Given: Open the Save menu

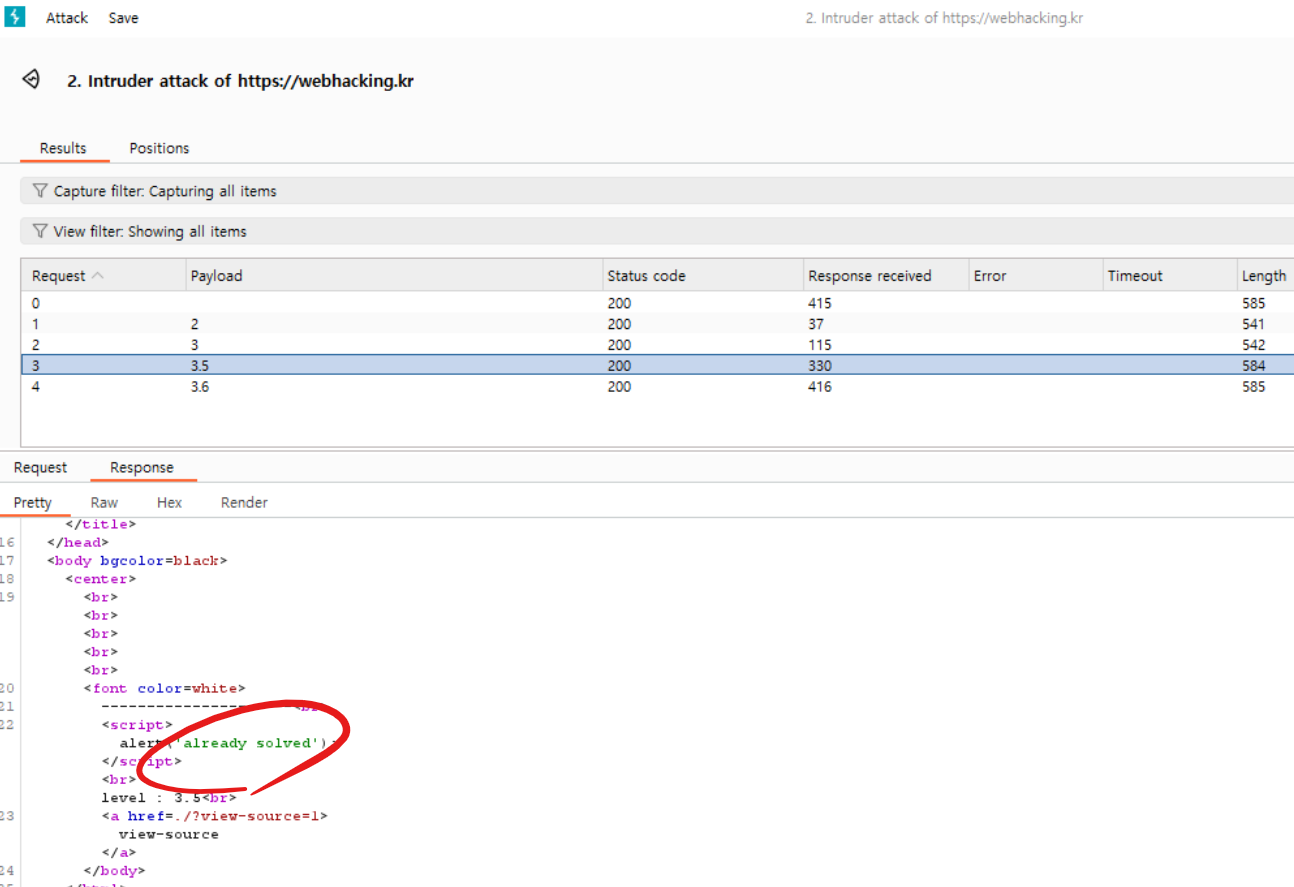Looking at the screenshot, I should [123, 18].
